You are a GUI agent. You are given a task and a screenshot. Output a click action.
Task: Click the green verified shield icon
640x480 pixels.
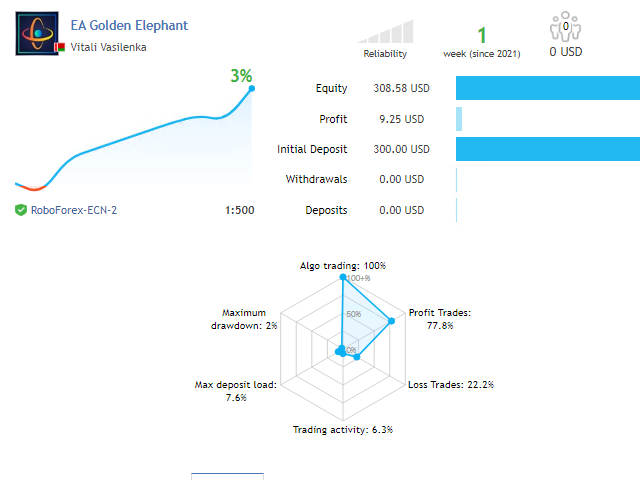coord(21,210)
